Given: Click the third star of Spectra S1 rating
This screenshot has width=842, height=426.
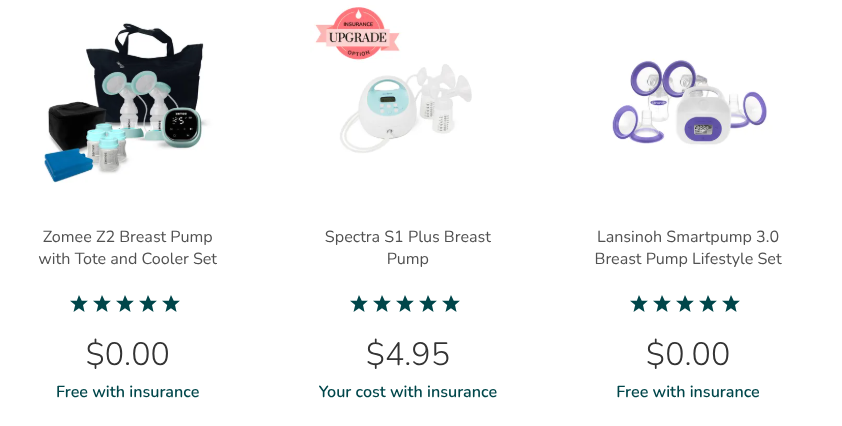Looking at the screenshot, I should click(405, 304).
